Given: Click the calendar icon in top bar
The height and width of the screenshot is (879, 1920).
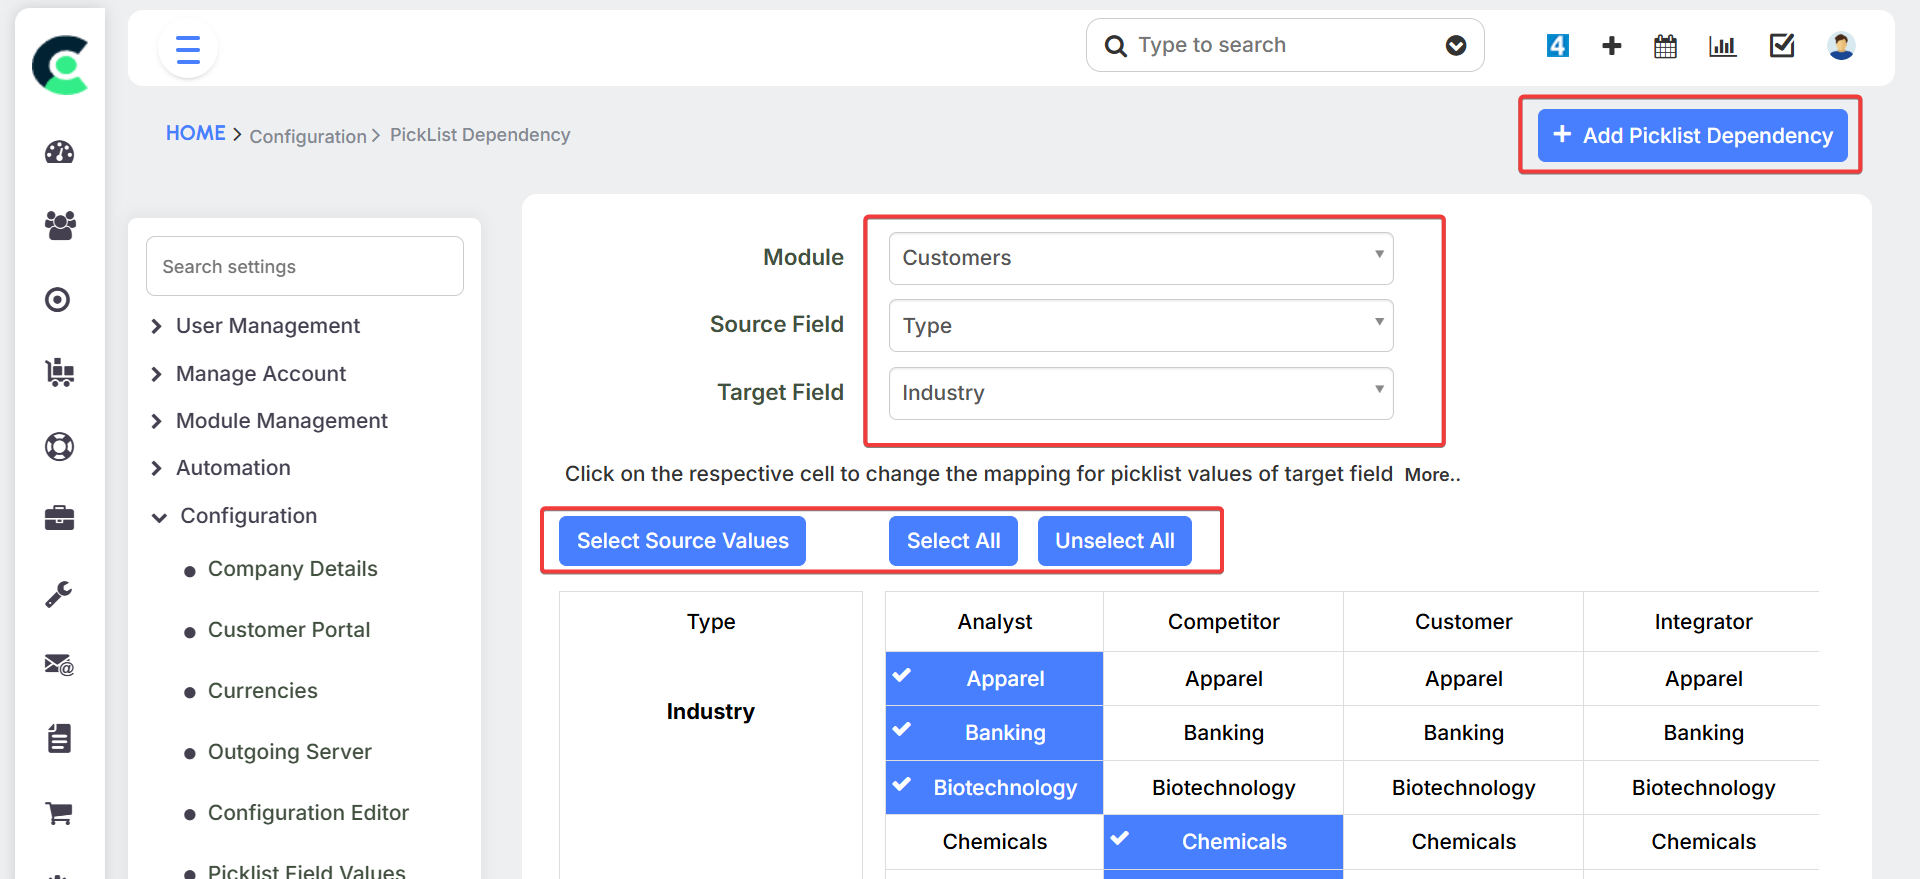Looking at the screenshot, I should 1665,46.
